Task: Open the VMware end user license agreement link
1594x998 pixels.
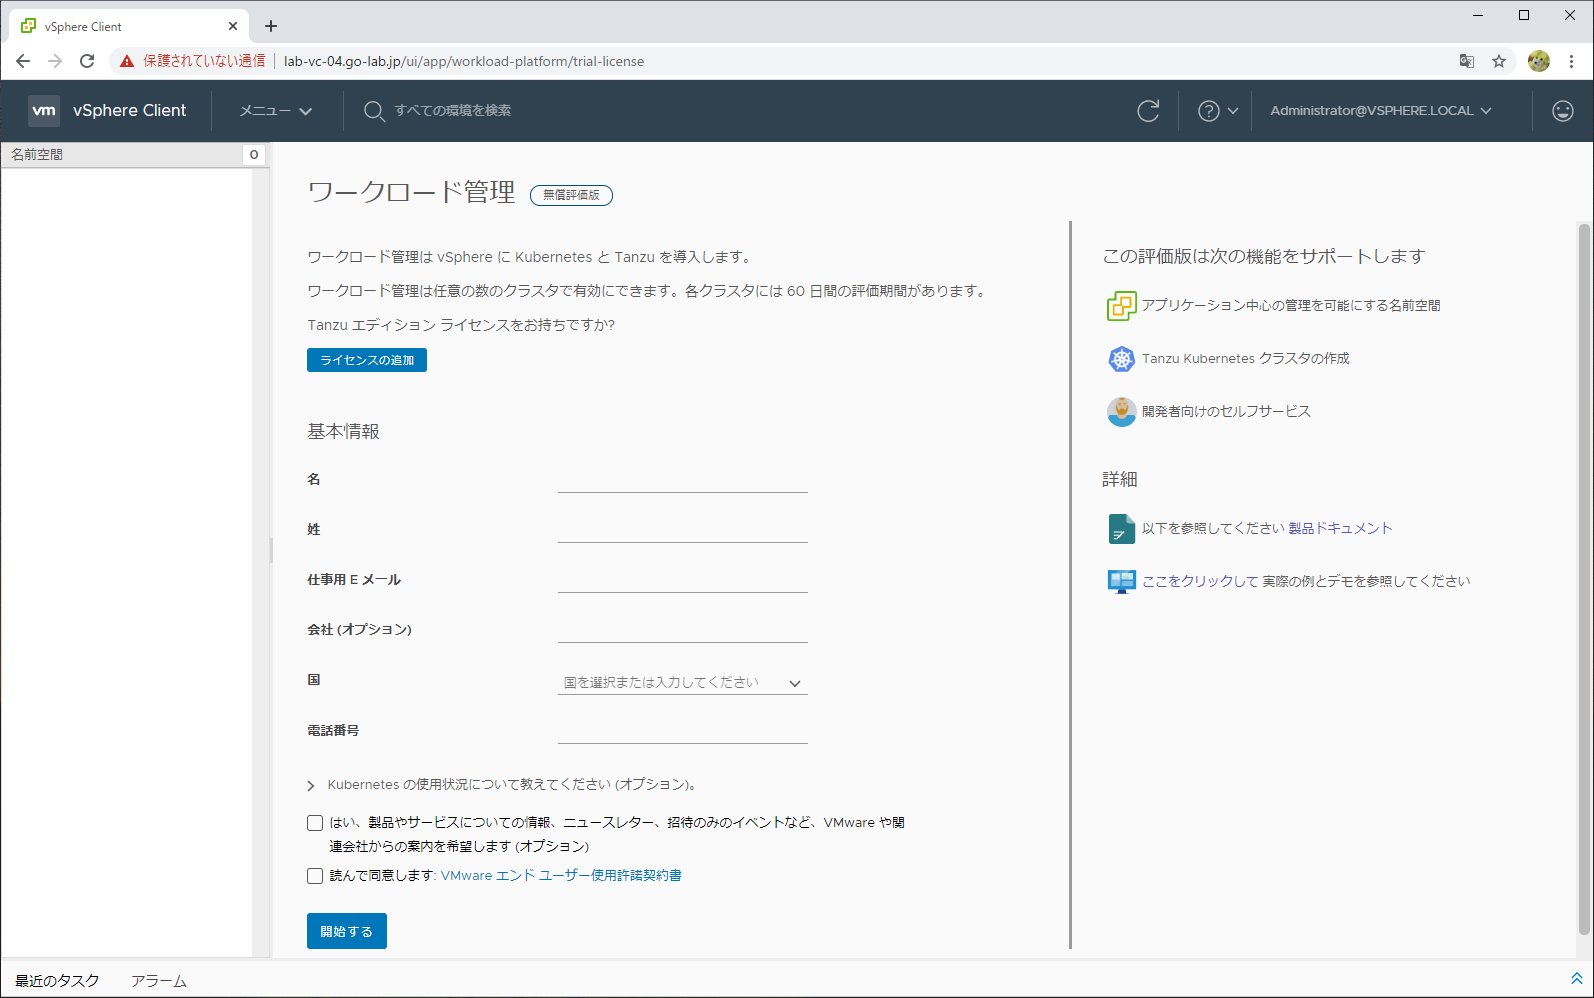Action: coord(561,876)
